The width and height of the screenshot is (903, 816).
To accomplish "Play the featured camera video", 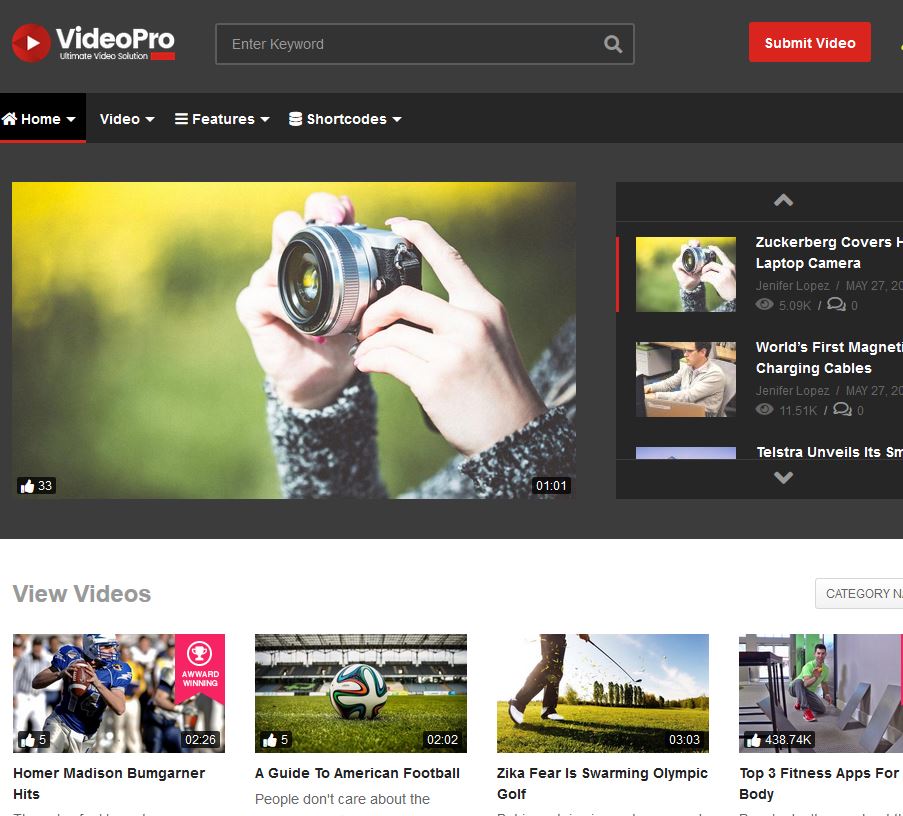I will pos(294,340).
